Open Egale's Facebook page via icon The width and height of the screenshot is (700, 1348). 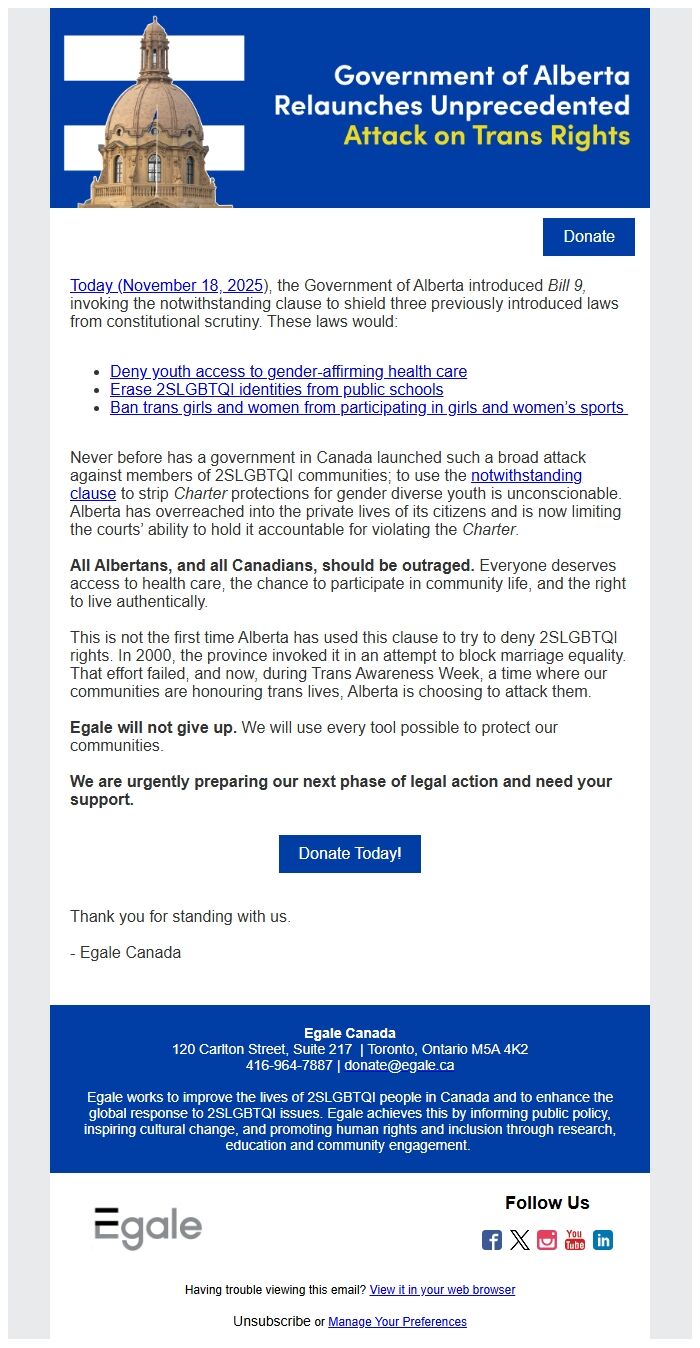pos(491,1239)
